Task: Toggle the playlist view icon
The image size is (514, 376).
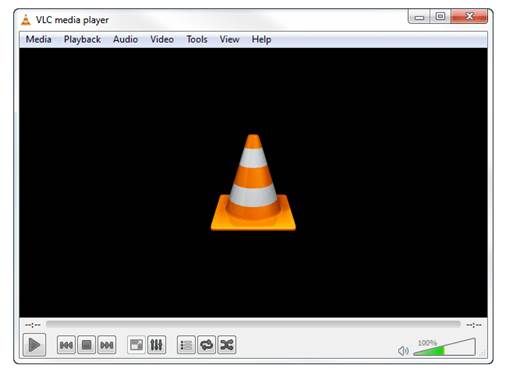Action: click(186, 345)
